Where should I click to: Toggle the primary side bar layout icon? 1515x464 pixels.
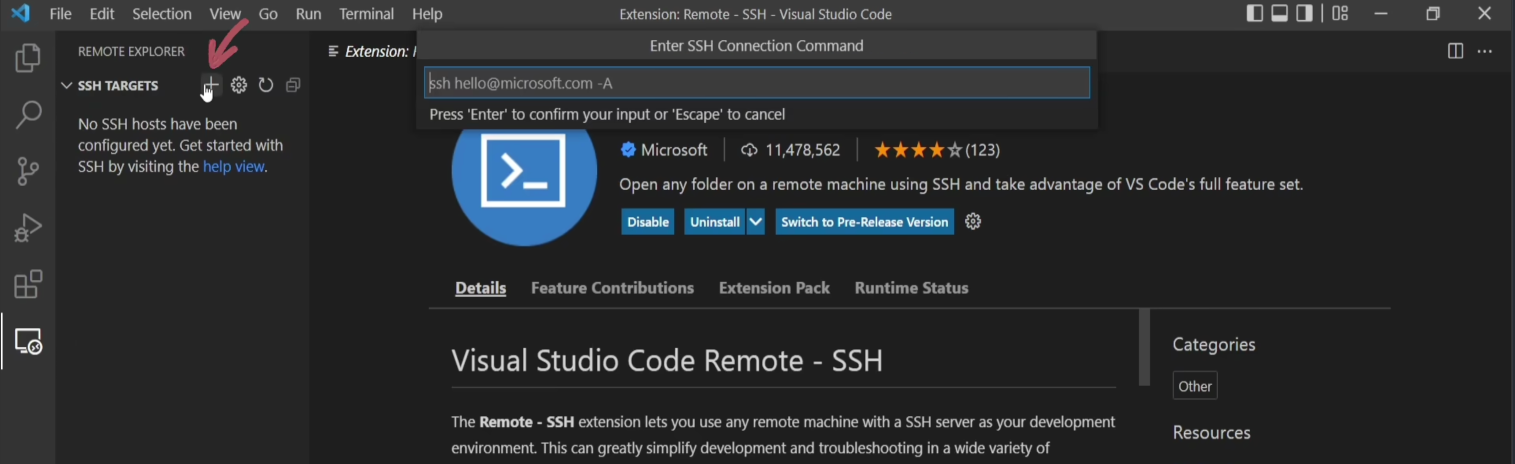[1255, 14]
